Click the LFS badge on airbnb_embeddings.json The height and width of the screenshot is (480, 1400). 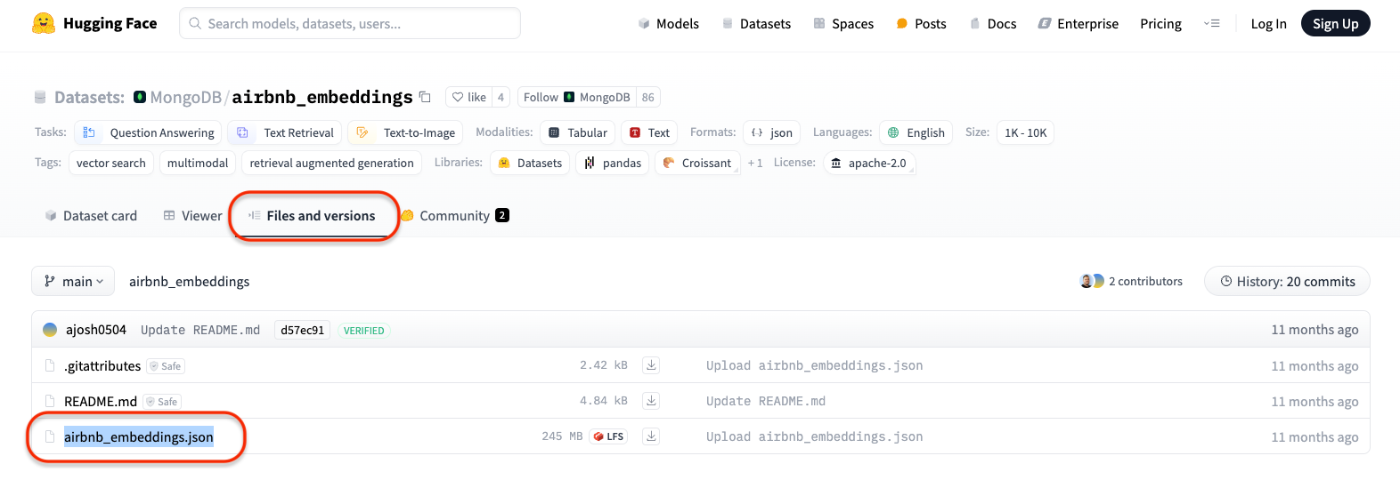608,437
